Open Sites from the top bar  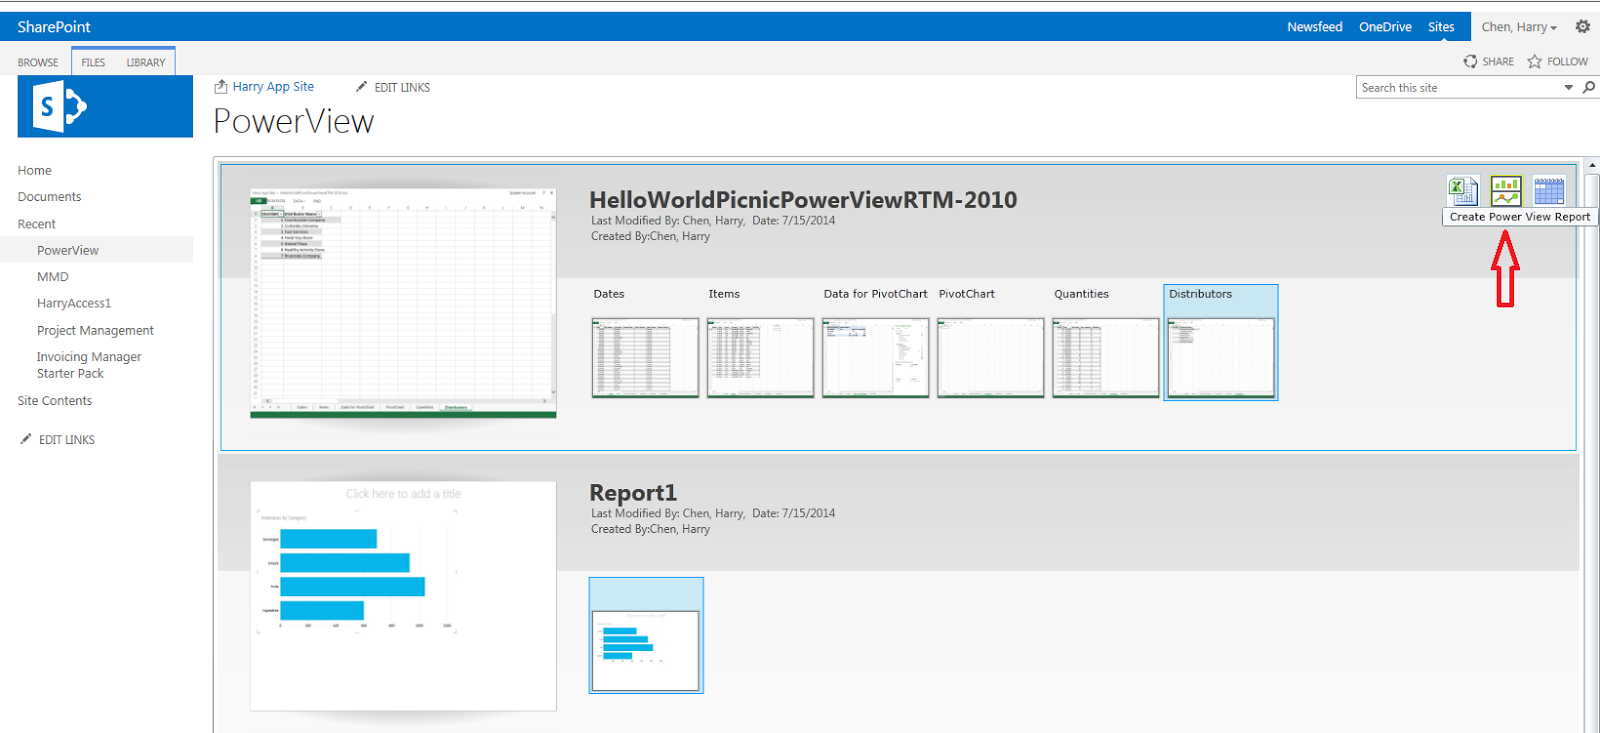pos(1441,27)
